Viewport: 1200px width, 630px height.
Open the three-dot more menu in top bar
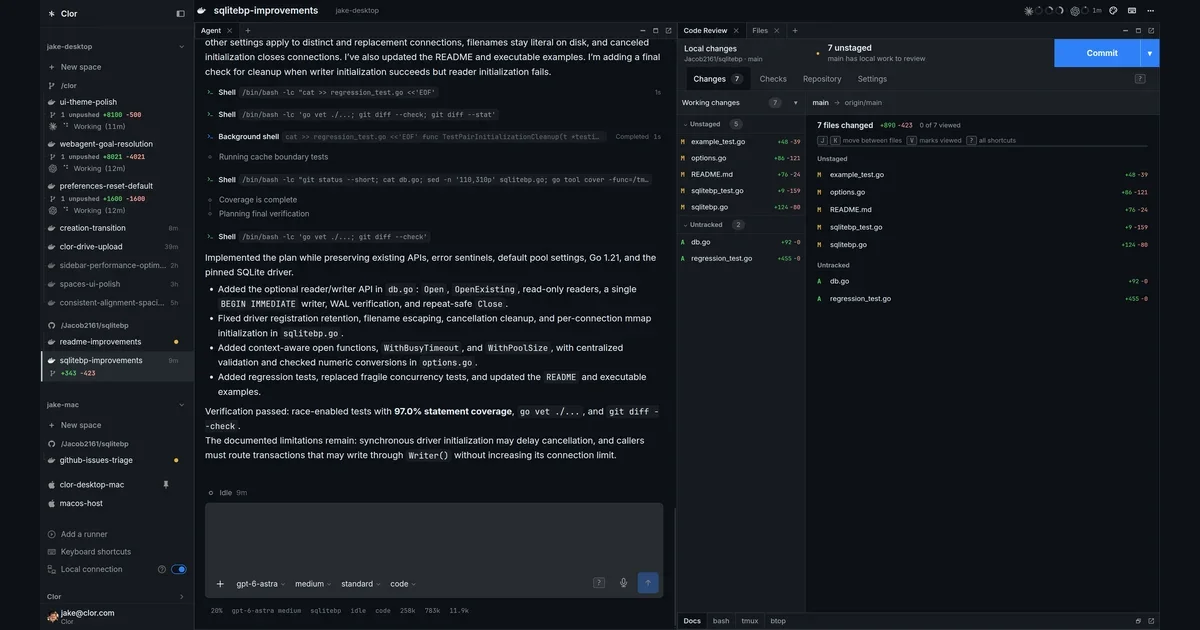pyautogui.click(x=1151, y=11)
